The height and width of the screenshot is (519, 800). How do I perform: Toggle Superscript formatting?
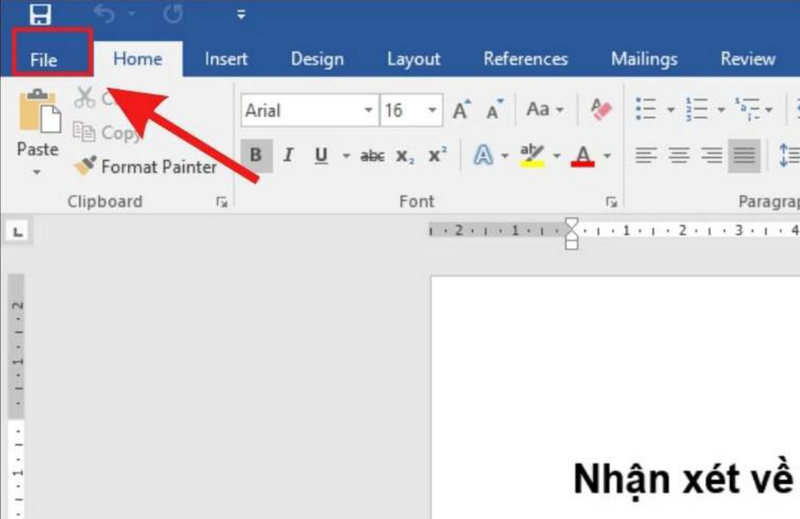[438, 155]
